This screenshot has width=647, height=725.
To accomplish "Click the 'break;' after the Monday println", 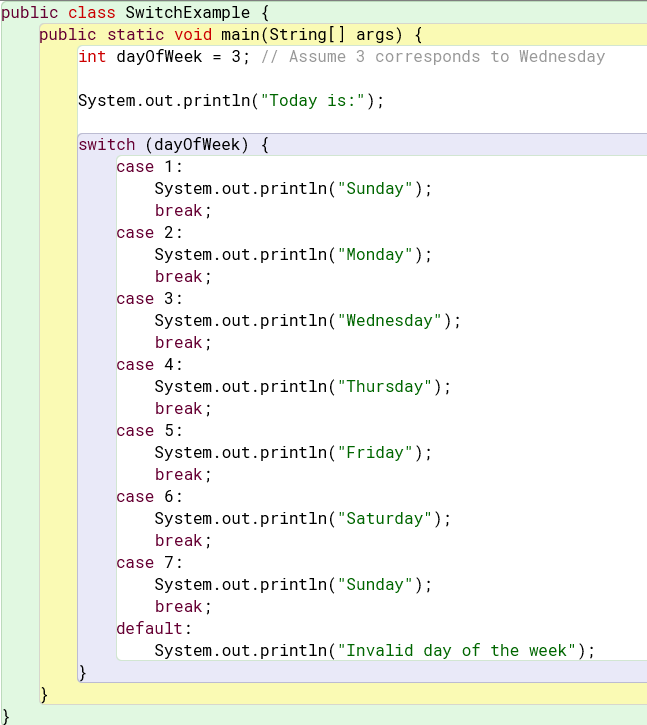I will pos(183,276).
